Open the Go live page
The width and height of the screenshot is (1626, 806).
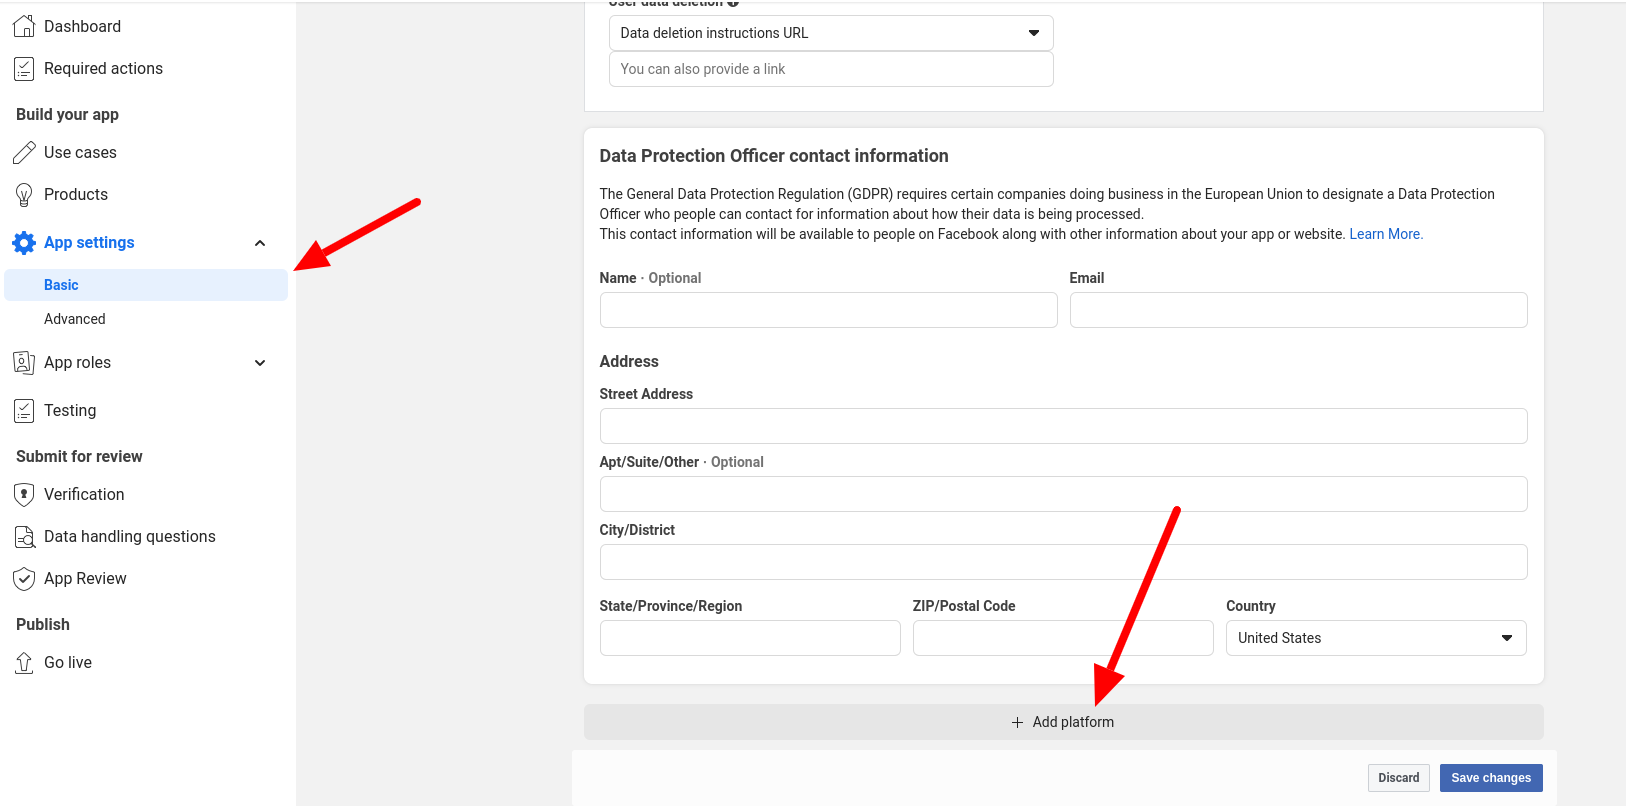point(68,662)
